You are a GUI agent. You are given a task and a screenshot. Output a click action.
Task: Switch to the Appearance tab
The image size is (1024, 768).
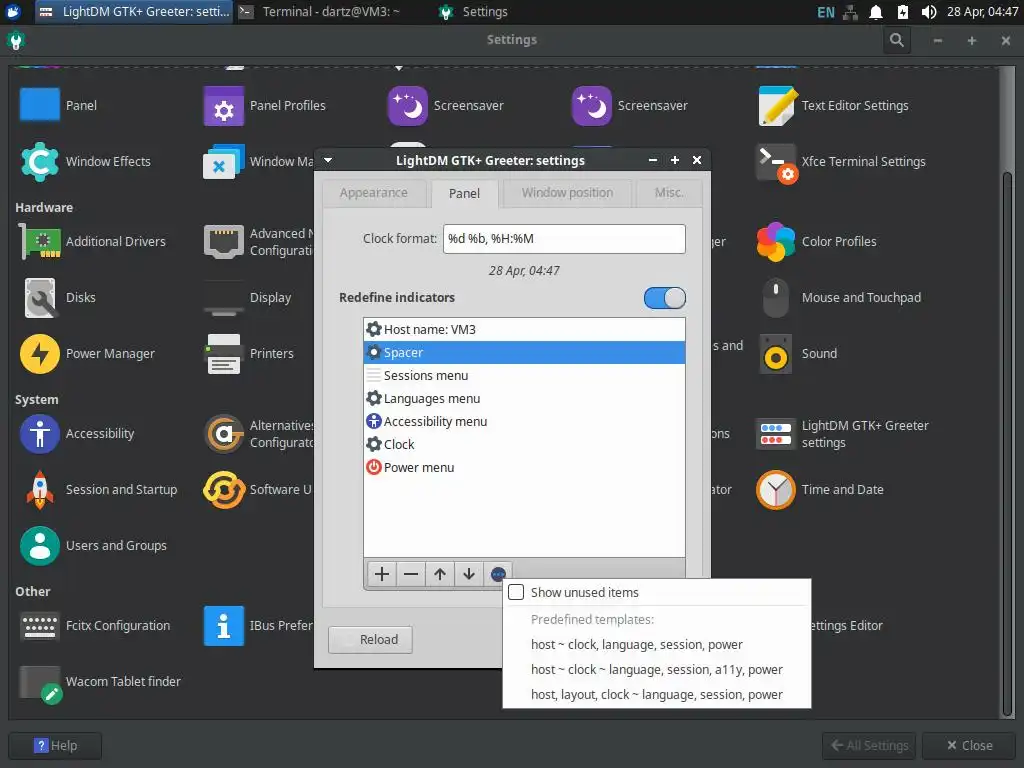pos(374,193)
